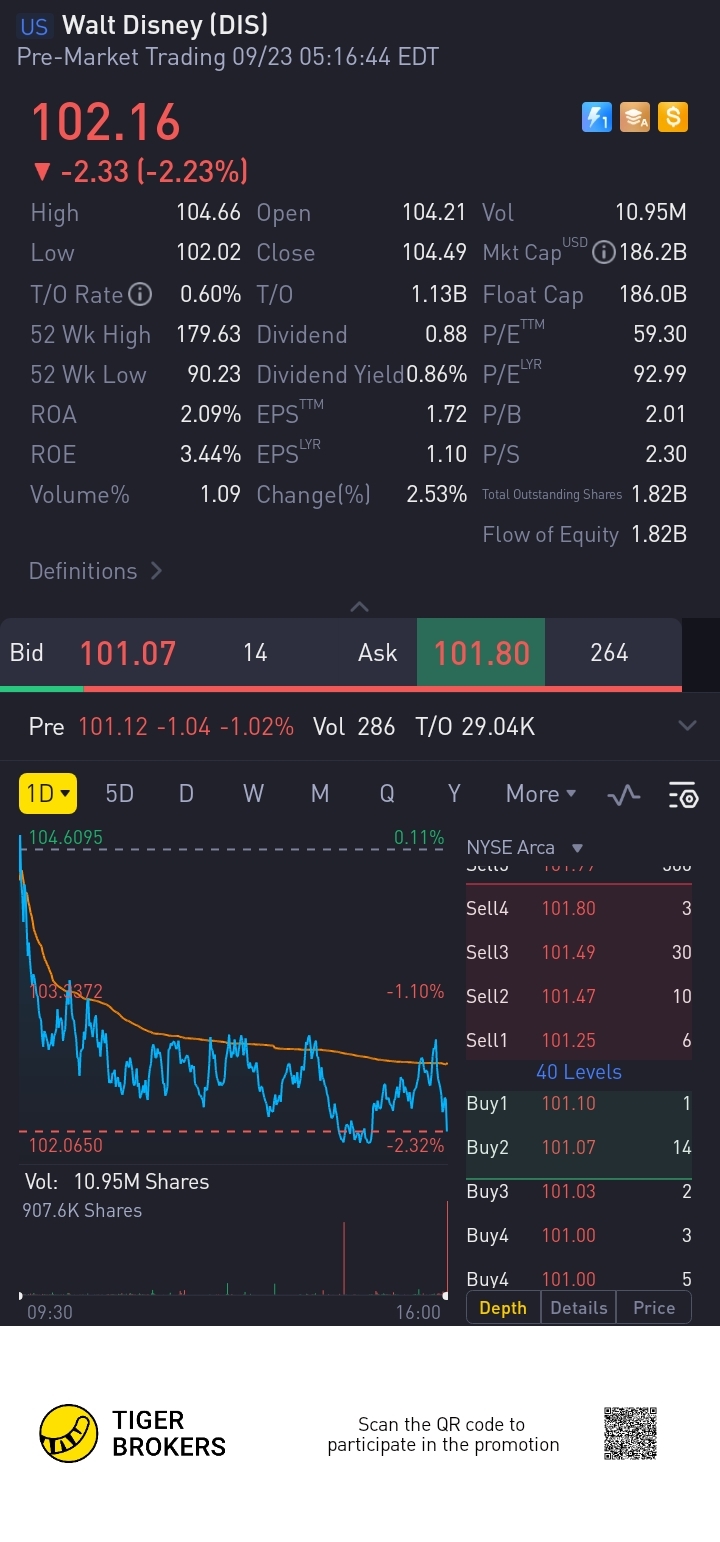
Task: Open the 1D timeframe dropdown
Action: [x=47, y=794]
